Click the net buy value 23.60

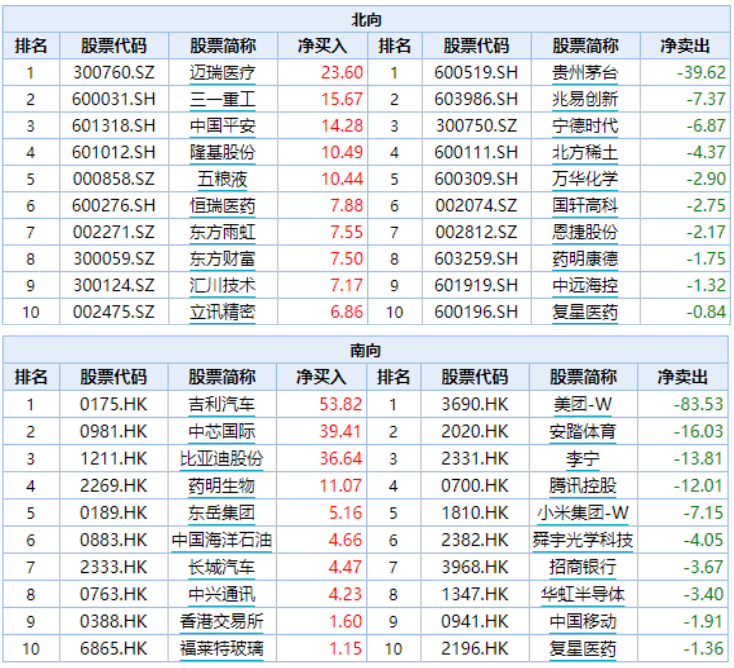pyautogui.click(x=342, y=73)
